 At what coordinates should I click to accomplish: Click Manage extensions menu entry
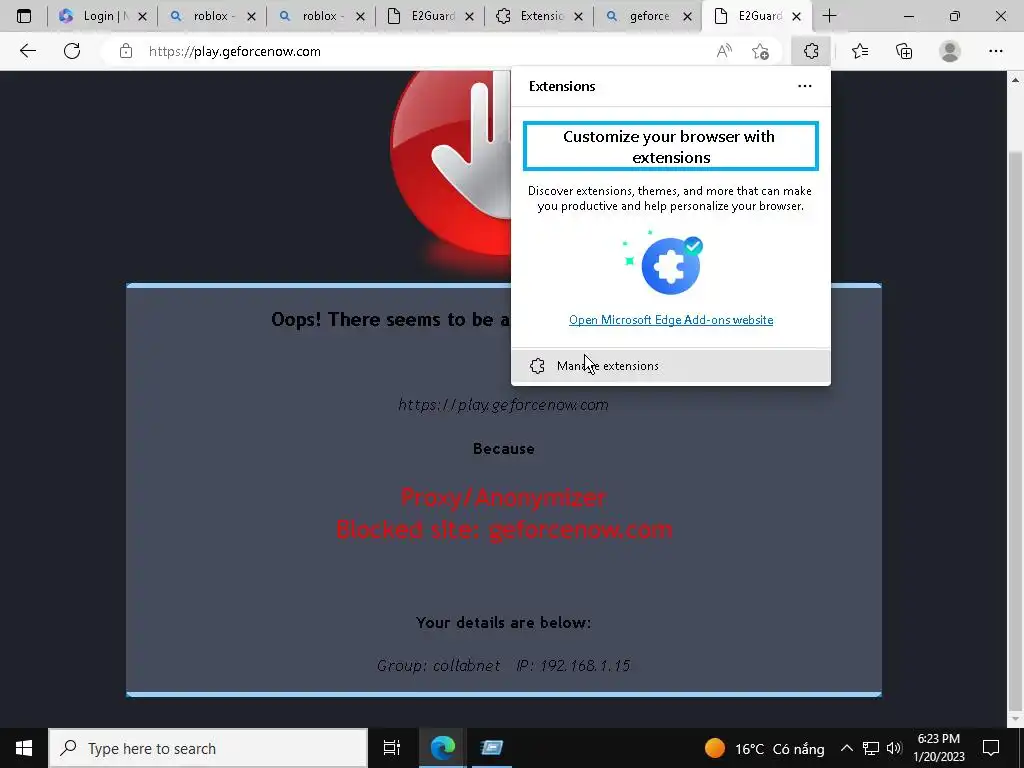coord(671,366)
